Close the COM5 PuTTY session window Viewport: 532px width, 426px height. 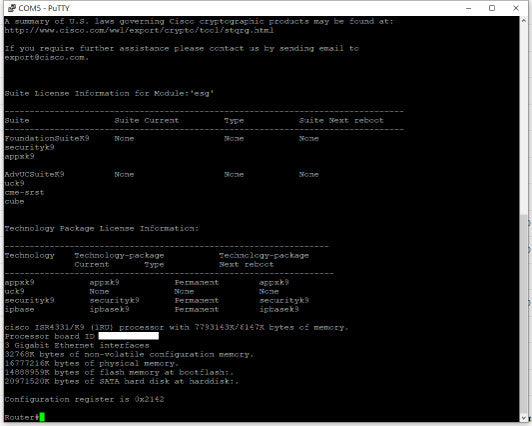[516, 8]
